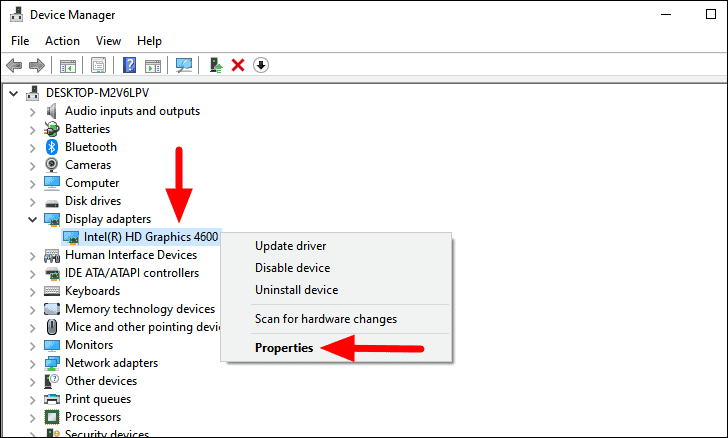The height and width of the screenshot is (438, 728).
Task: Collapse the Display adapters chevron
Action: [32, 220]
